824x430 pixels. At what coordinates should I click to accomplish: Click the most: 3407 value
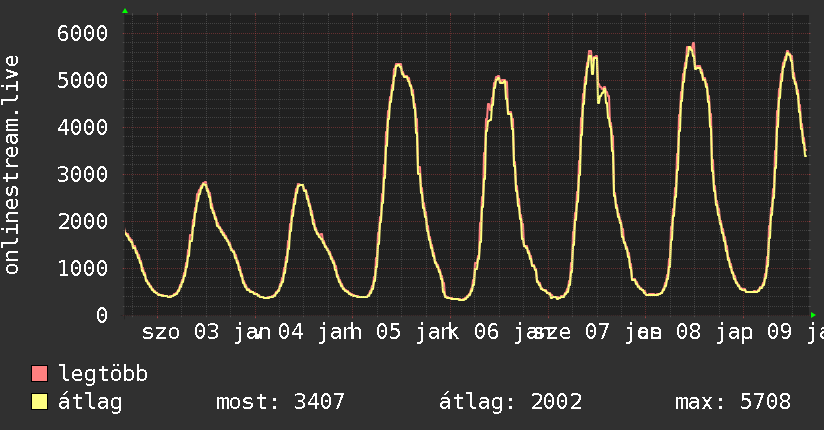coord(280,402)
